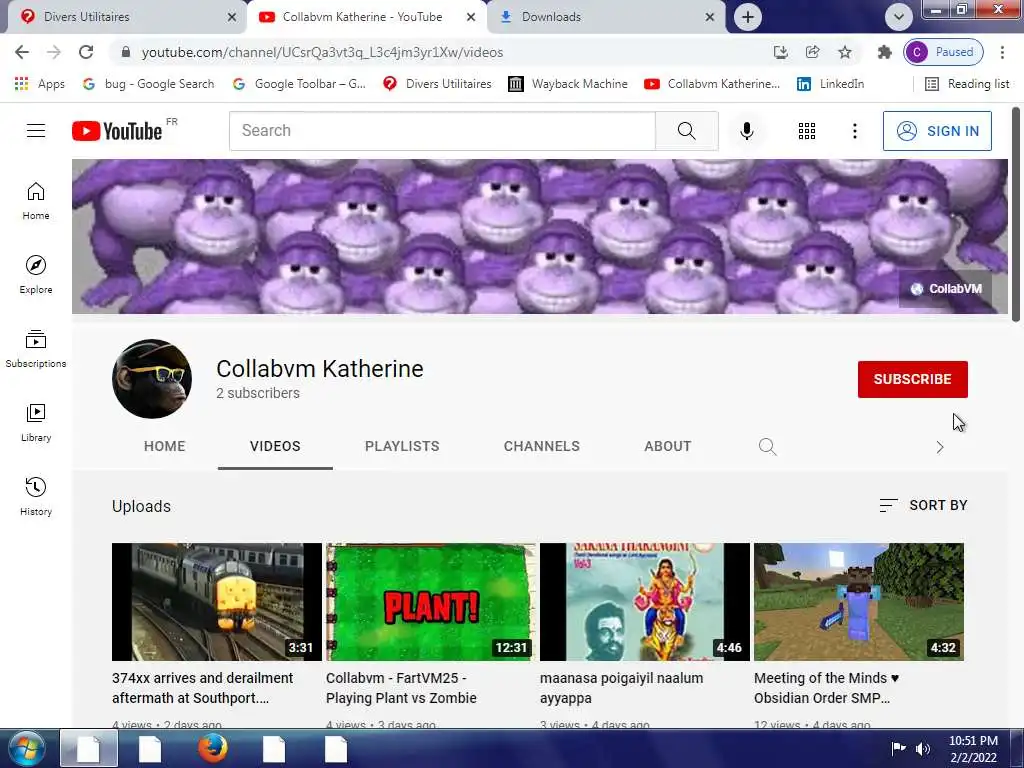Click the CollabVM link on the banner
1024x768 pixels.
coord(946,289)
